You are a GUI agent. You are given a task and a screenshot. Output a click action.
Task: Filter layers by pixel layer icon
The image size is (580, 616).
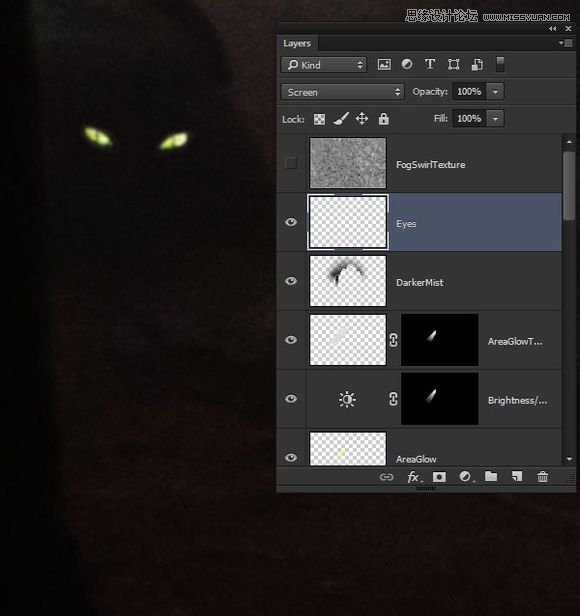click(x=384, y=64)
